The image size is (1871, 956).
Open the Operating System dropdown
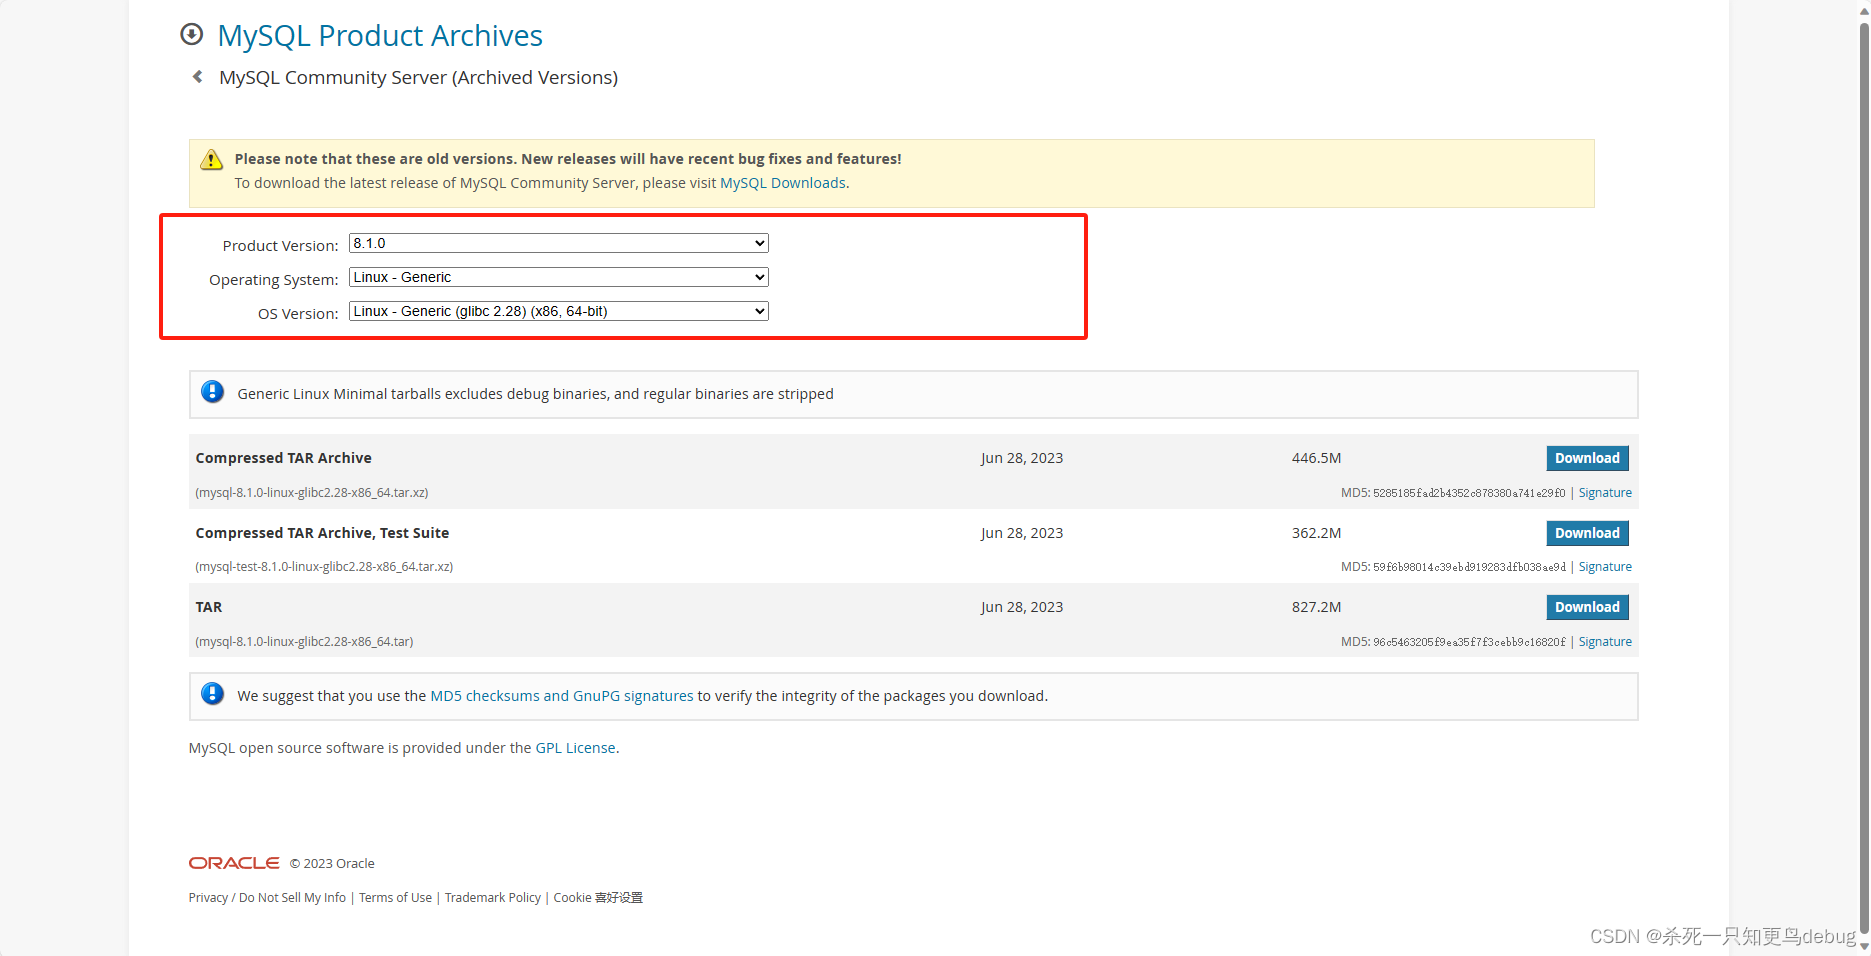pyautogui.click(x=559, y=277)
